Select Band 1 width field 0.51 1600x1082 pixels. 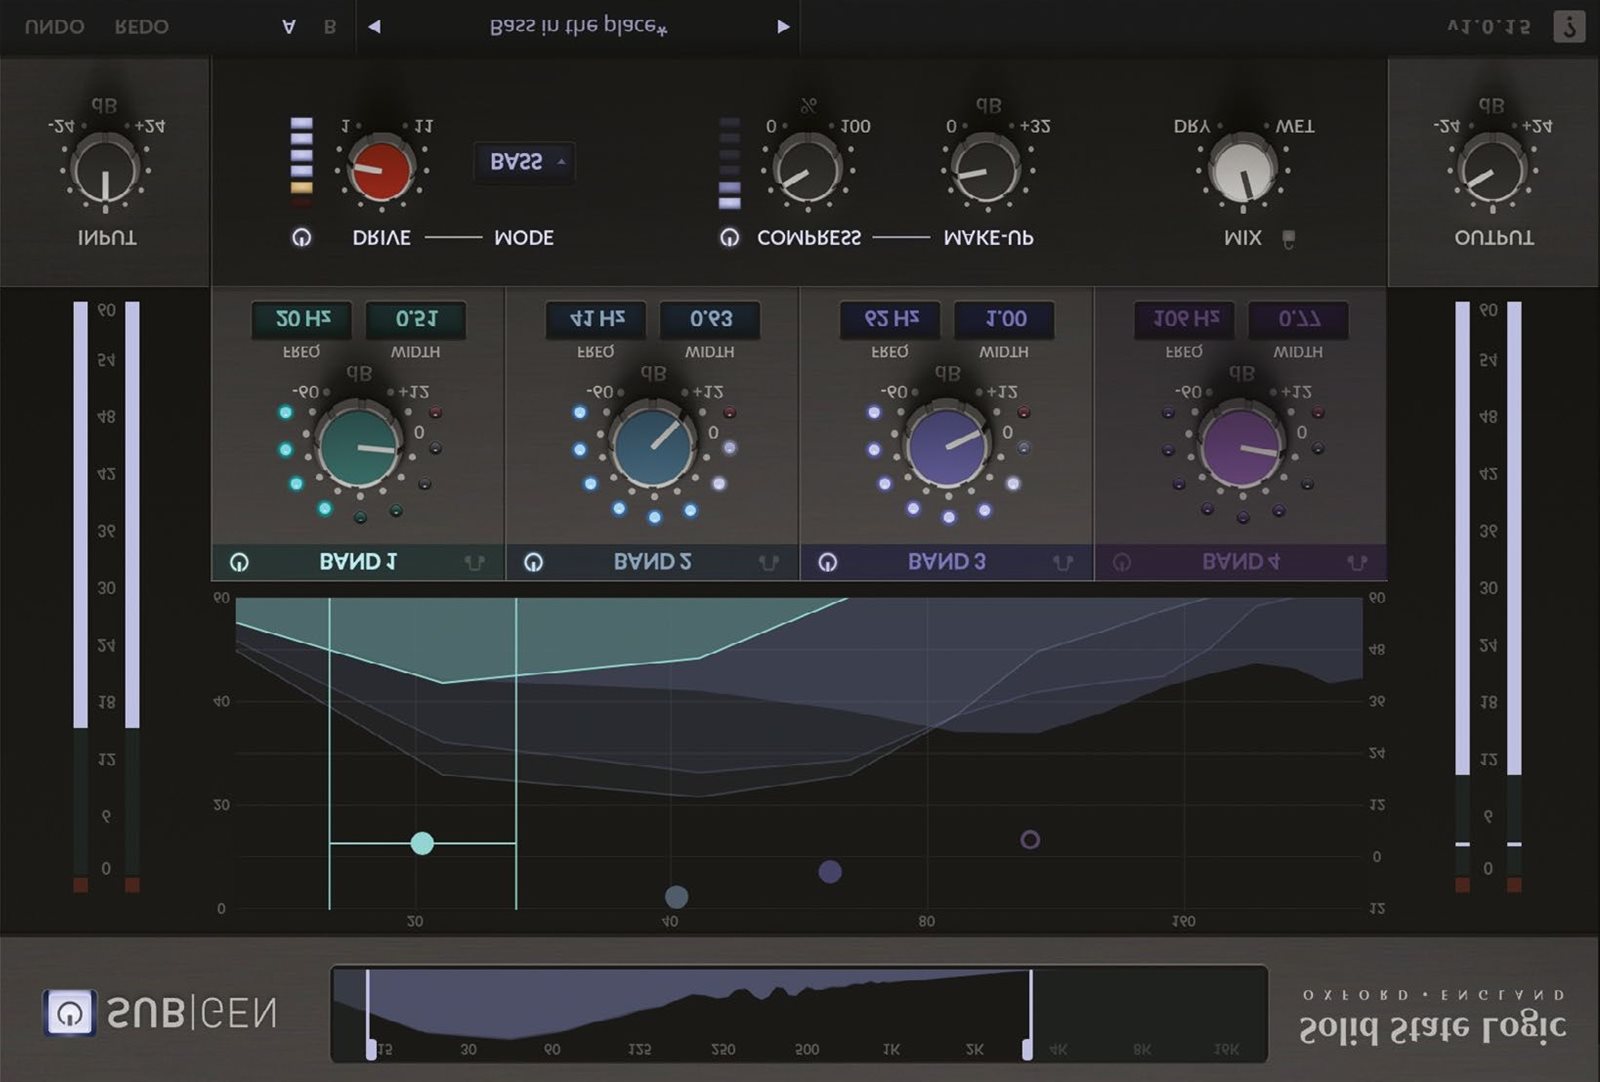[416, 320]
